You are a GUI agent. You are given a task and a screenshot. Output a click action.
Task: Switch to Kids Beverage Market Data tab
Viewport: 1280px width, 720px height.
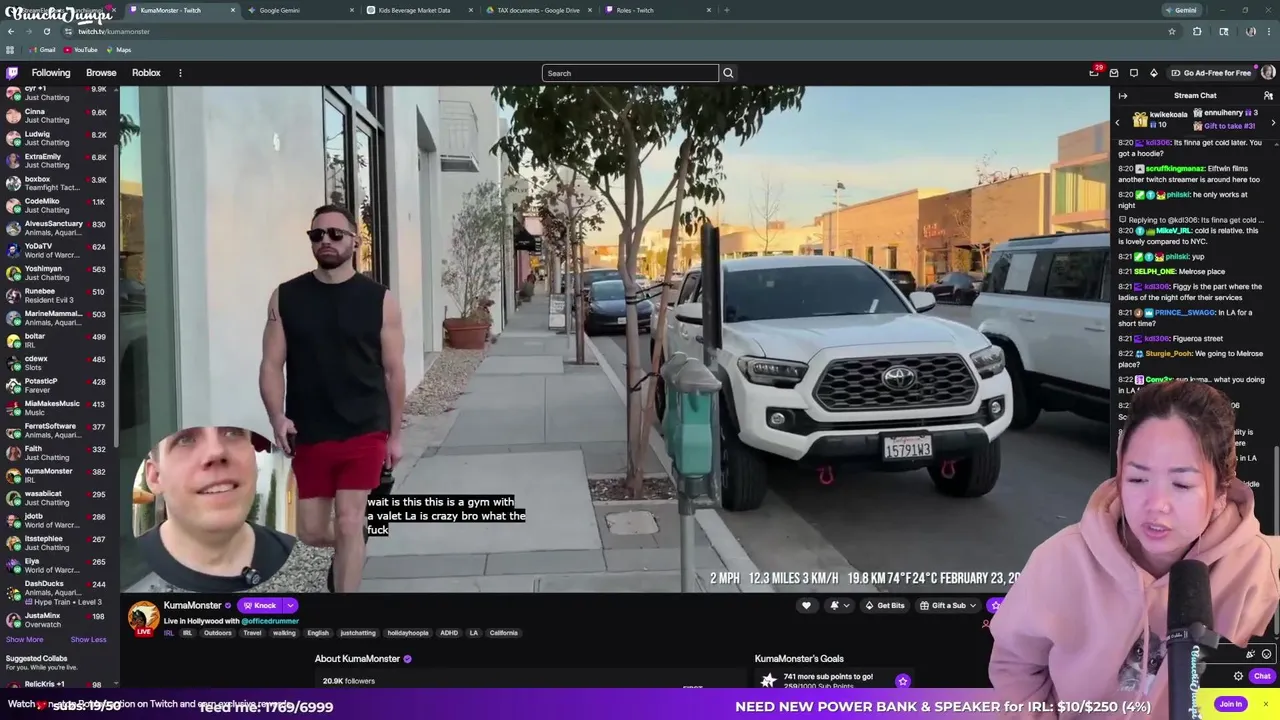420,10
